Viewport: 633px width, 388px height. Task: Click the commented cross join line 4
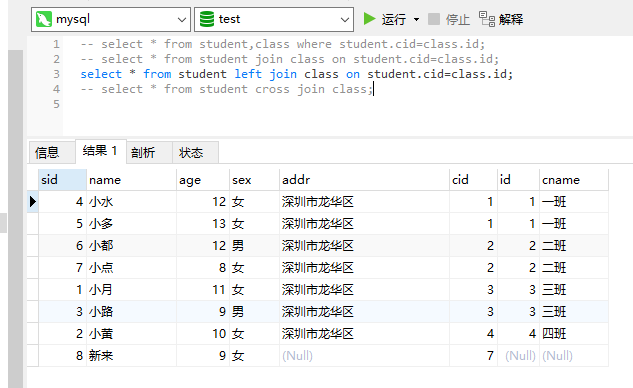pyautogui.click(x=226, y=89)
